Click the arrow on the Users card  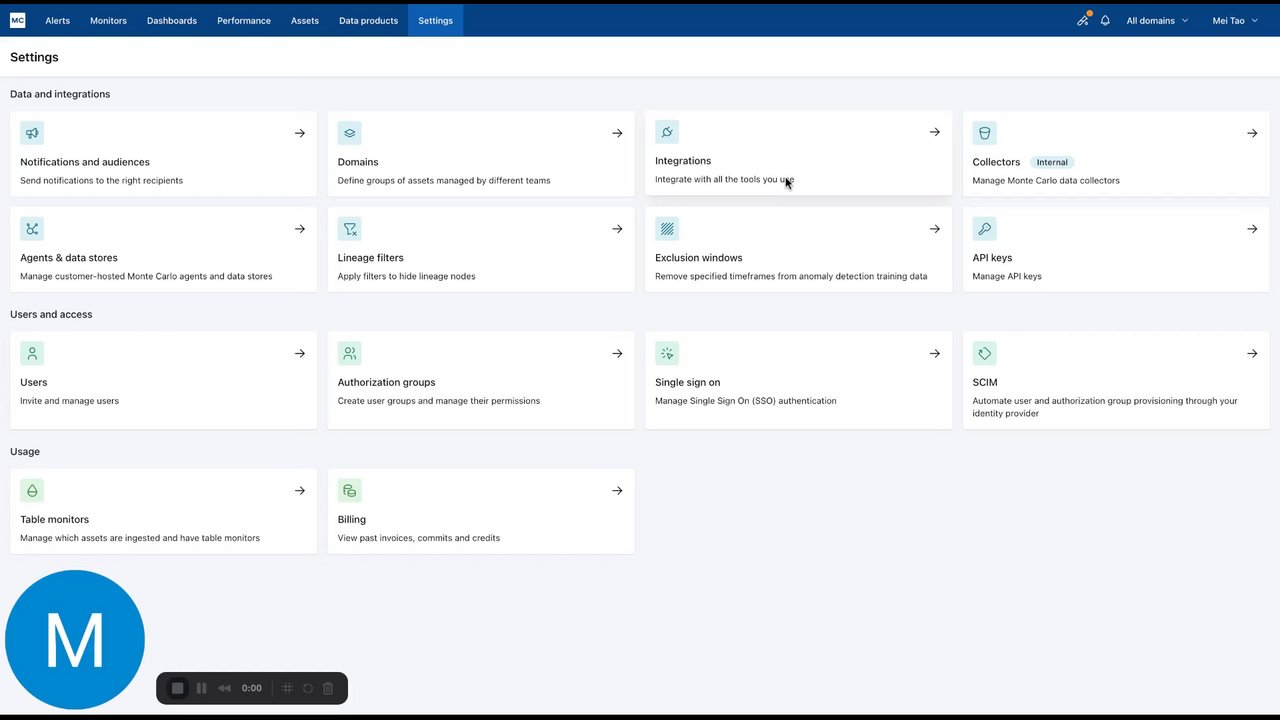(x=300, y=353)
